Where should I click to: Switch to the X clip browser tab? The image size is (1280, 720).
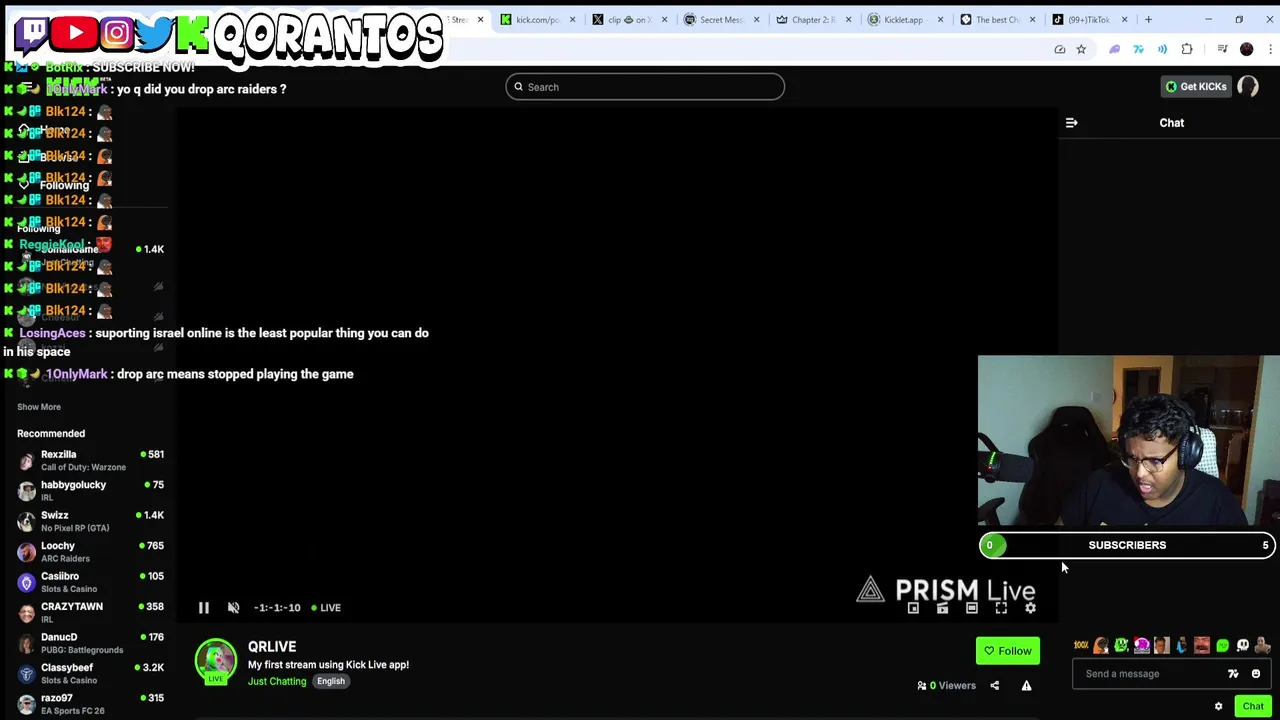pyautogui.click(x=628, y=20)
